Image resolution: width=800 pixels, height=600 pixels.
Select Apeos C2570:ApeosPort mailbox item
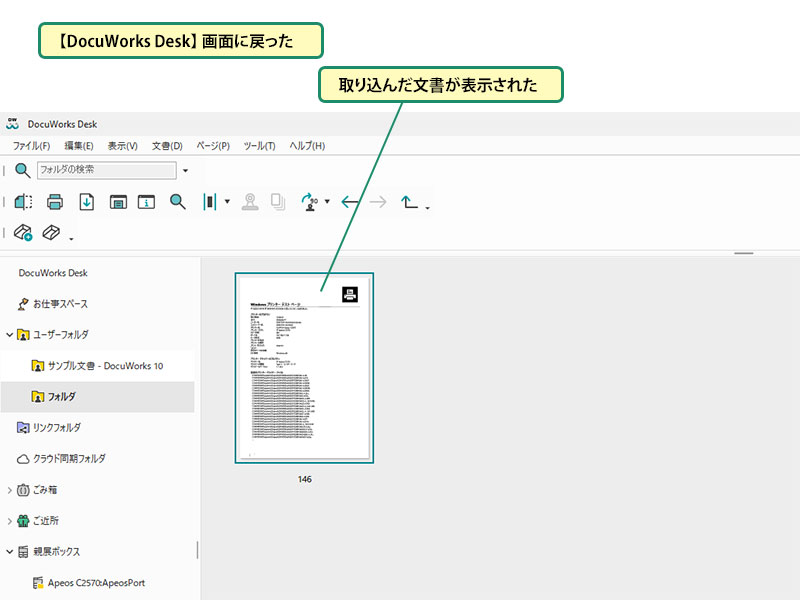pyautogui.click(x=96, y=583)
